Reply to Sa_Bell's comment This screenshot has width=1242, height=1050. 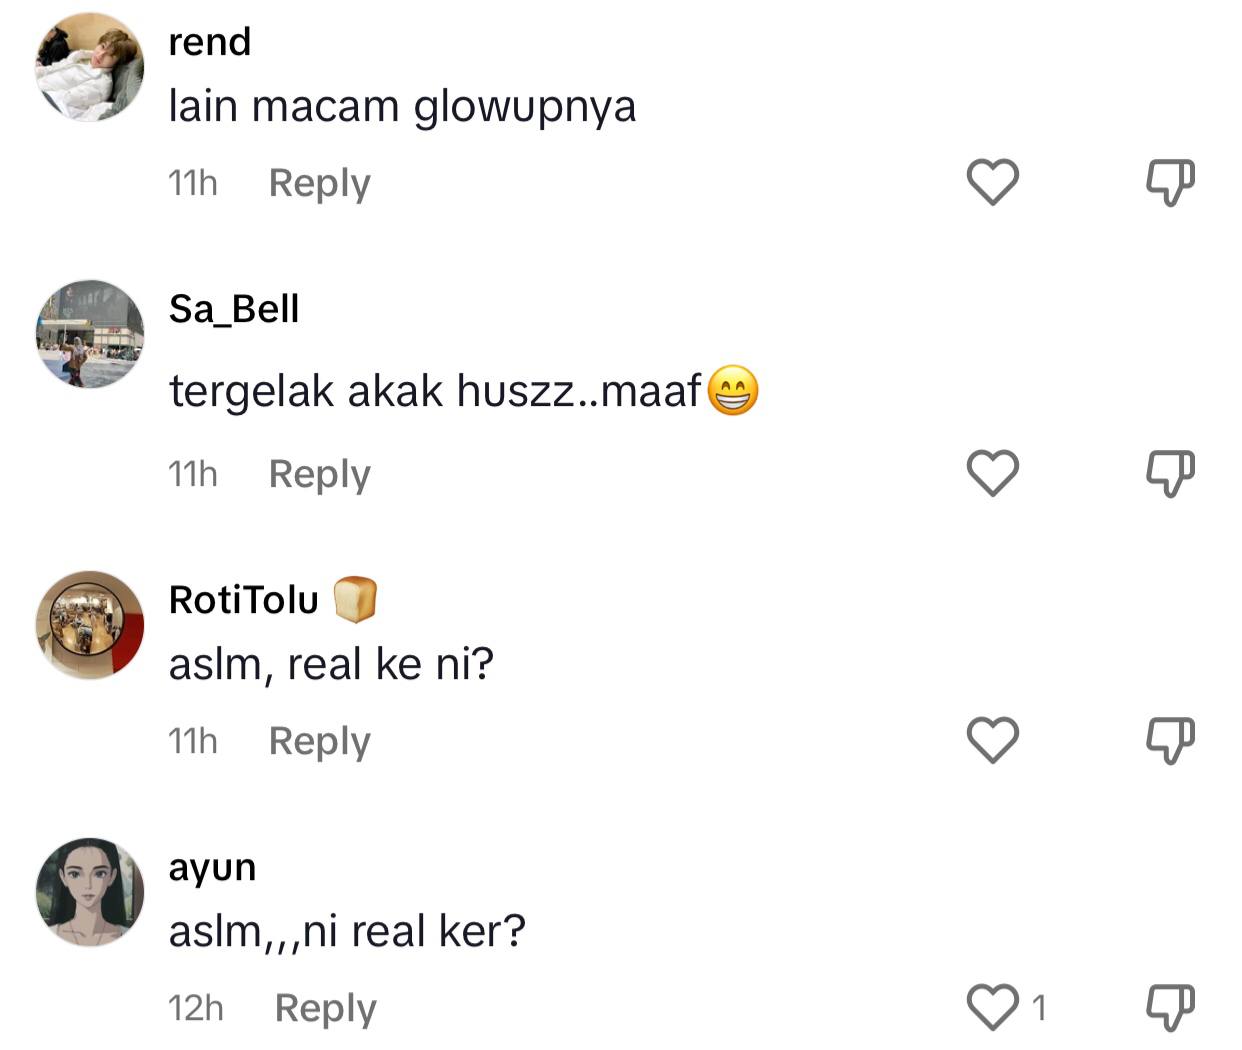[x=319, y=474]
